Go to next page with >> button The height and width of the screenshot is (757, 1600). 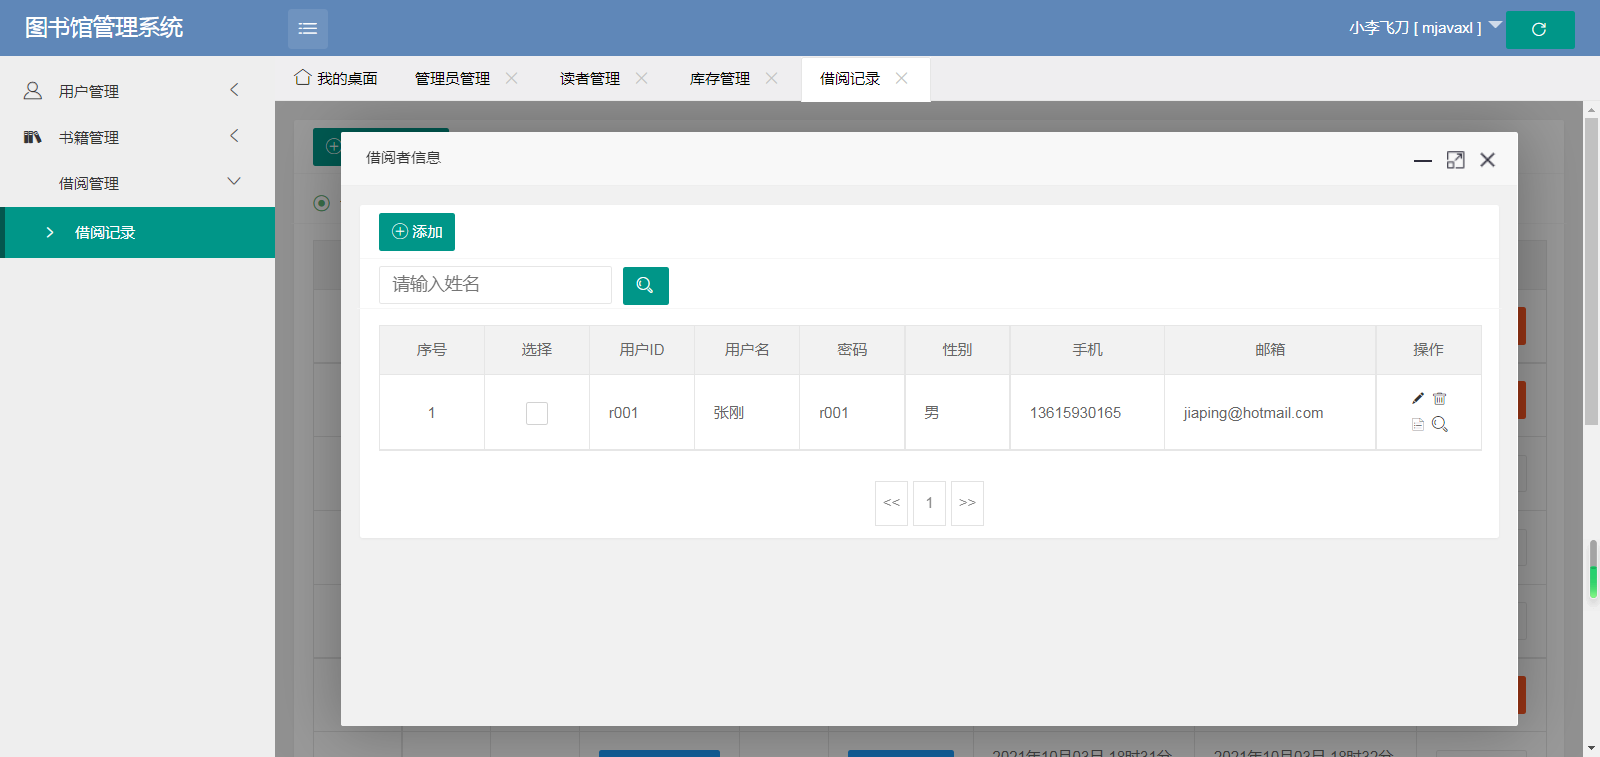967,503
